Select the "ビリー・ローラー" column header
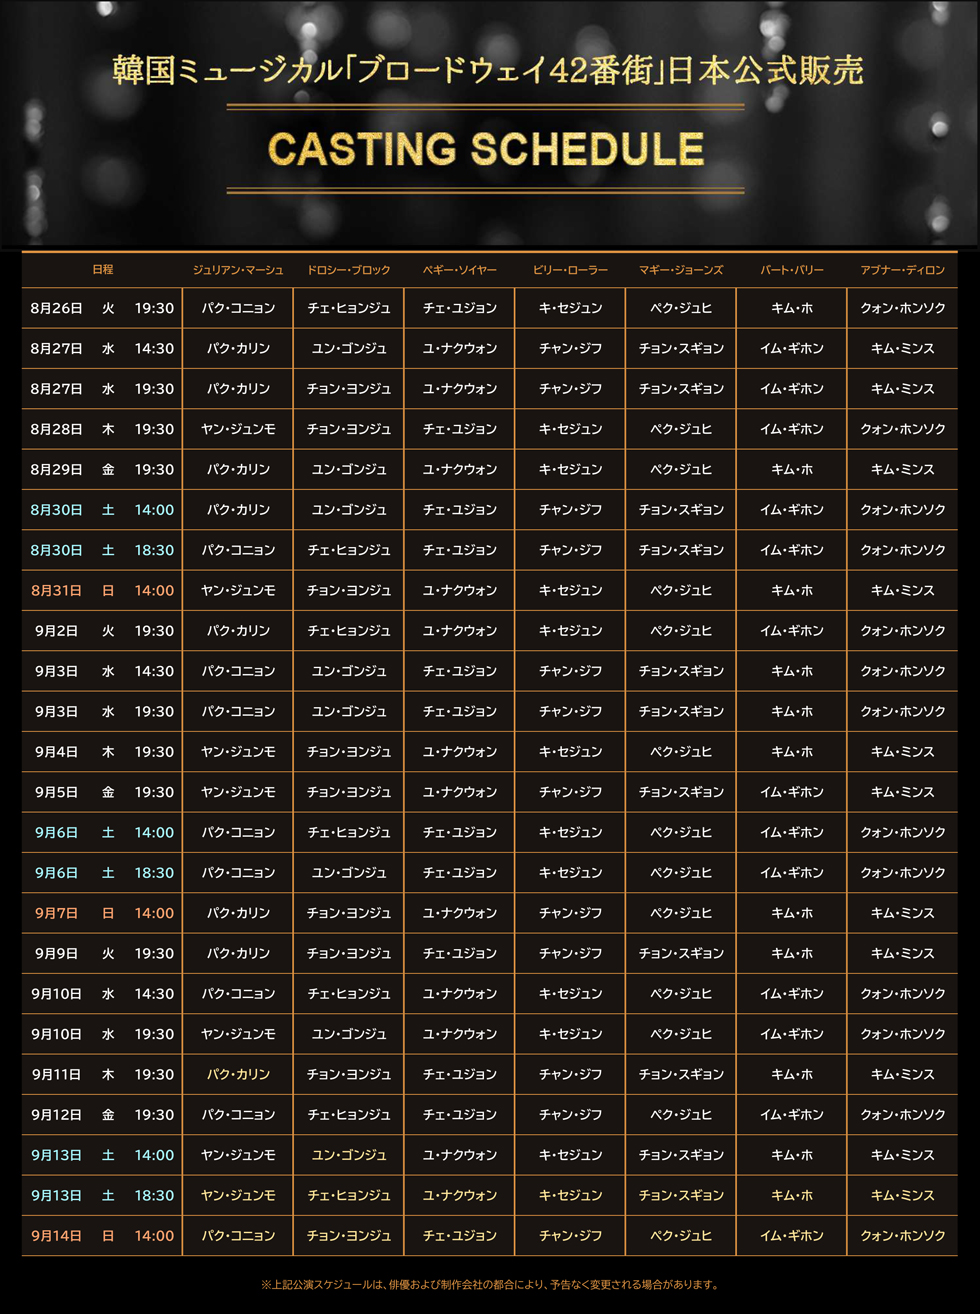This screenshot has height=1314, width=980. click(x=570, y=270)
